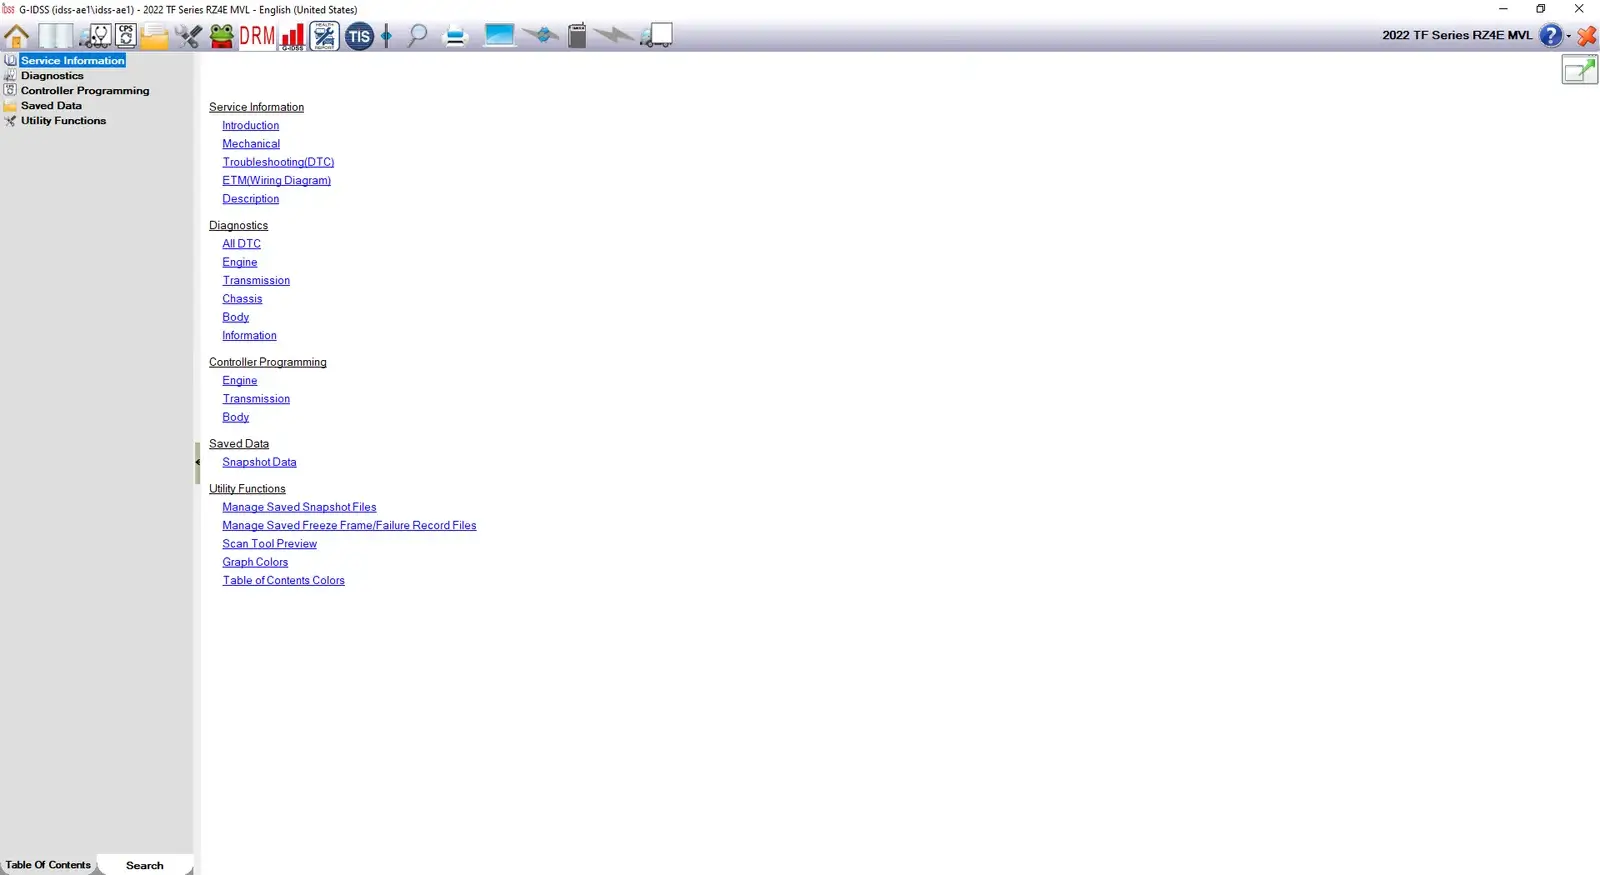
Task: Click the CPS controller programming icon
Action: 126,36
